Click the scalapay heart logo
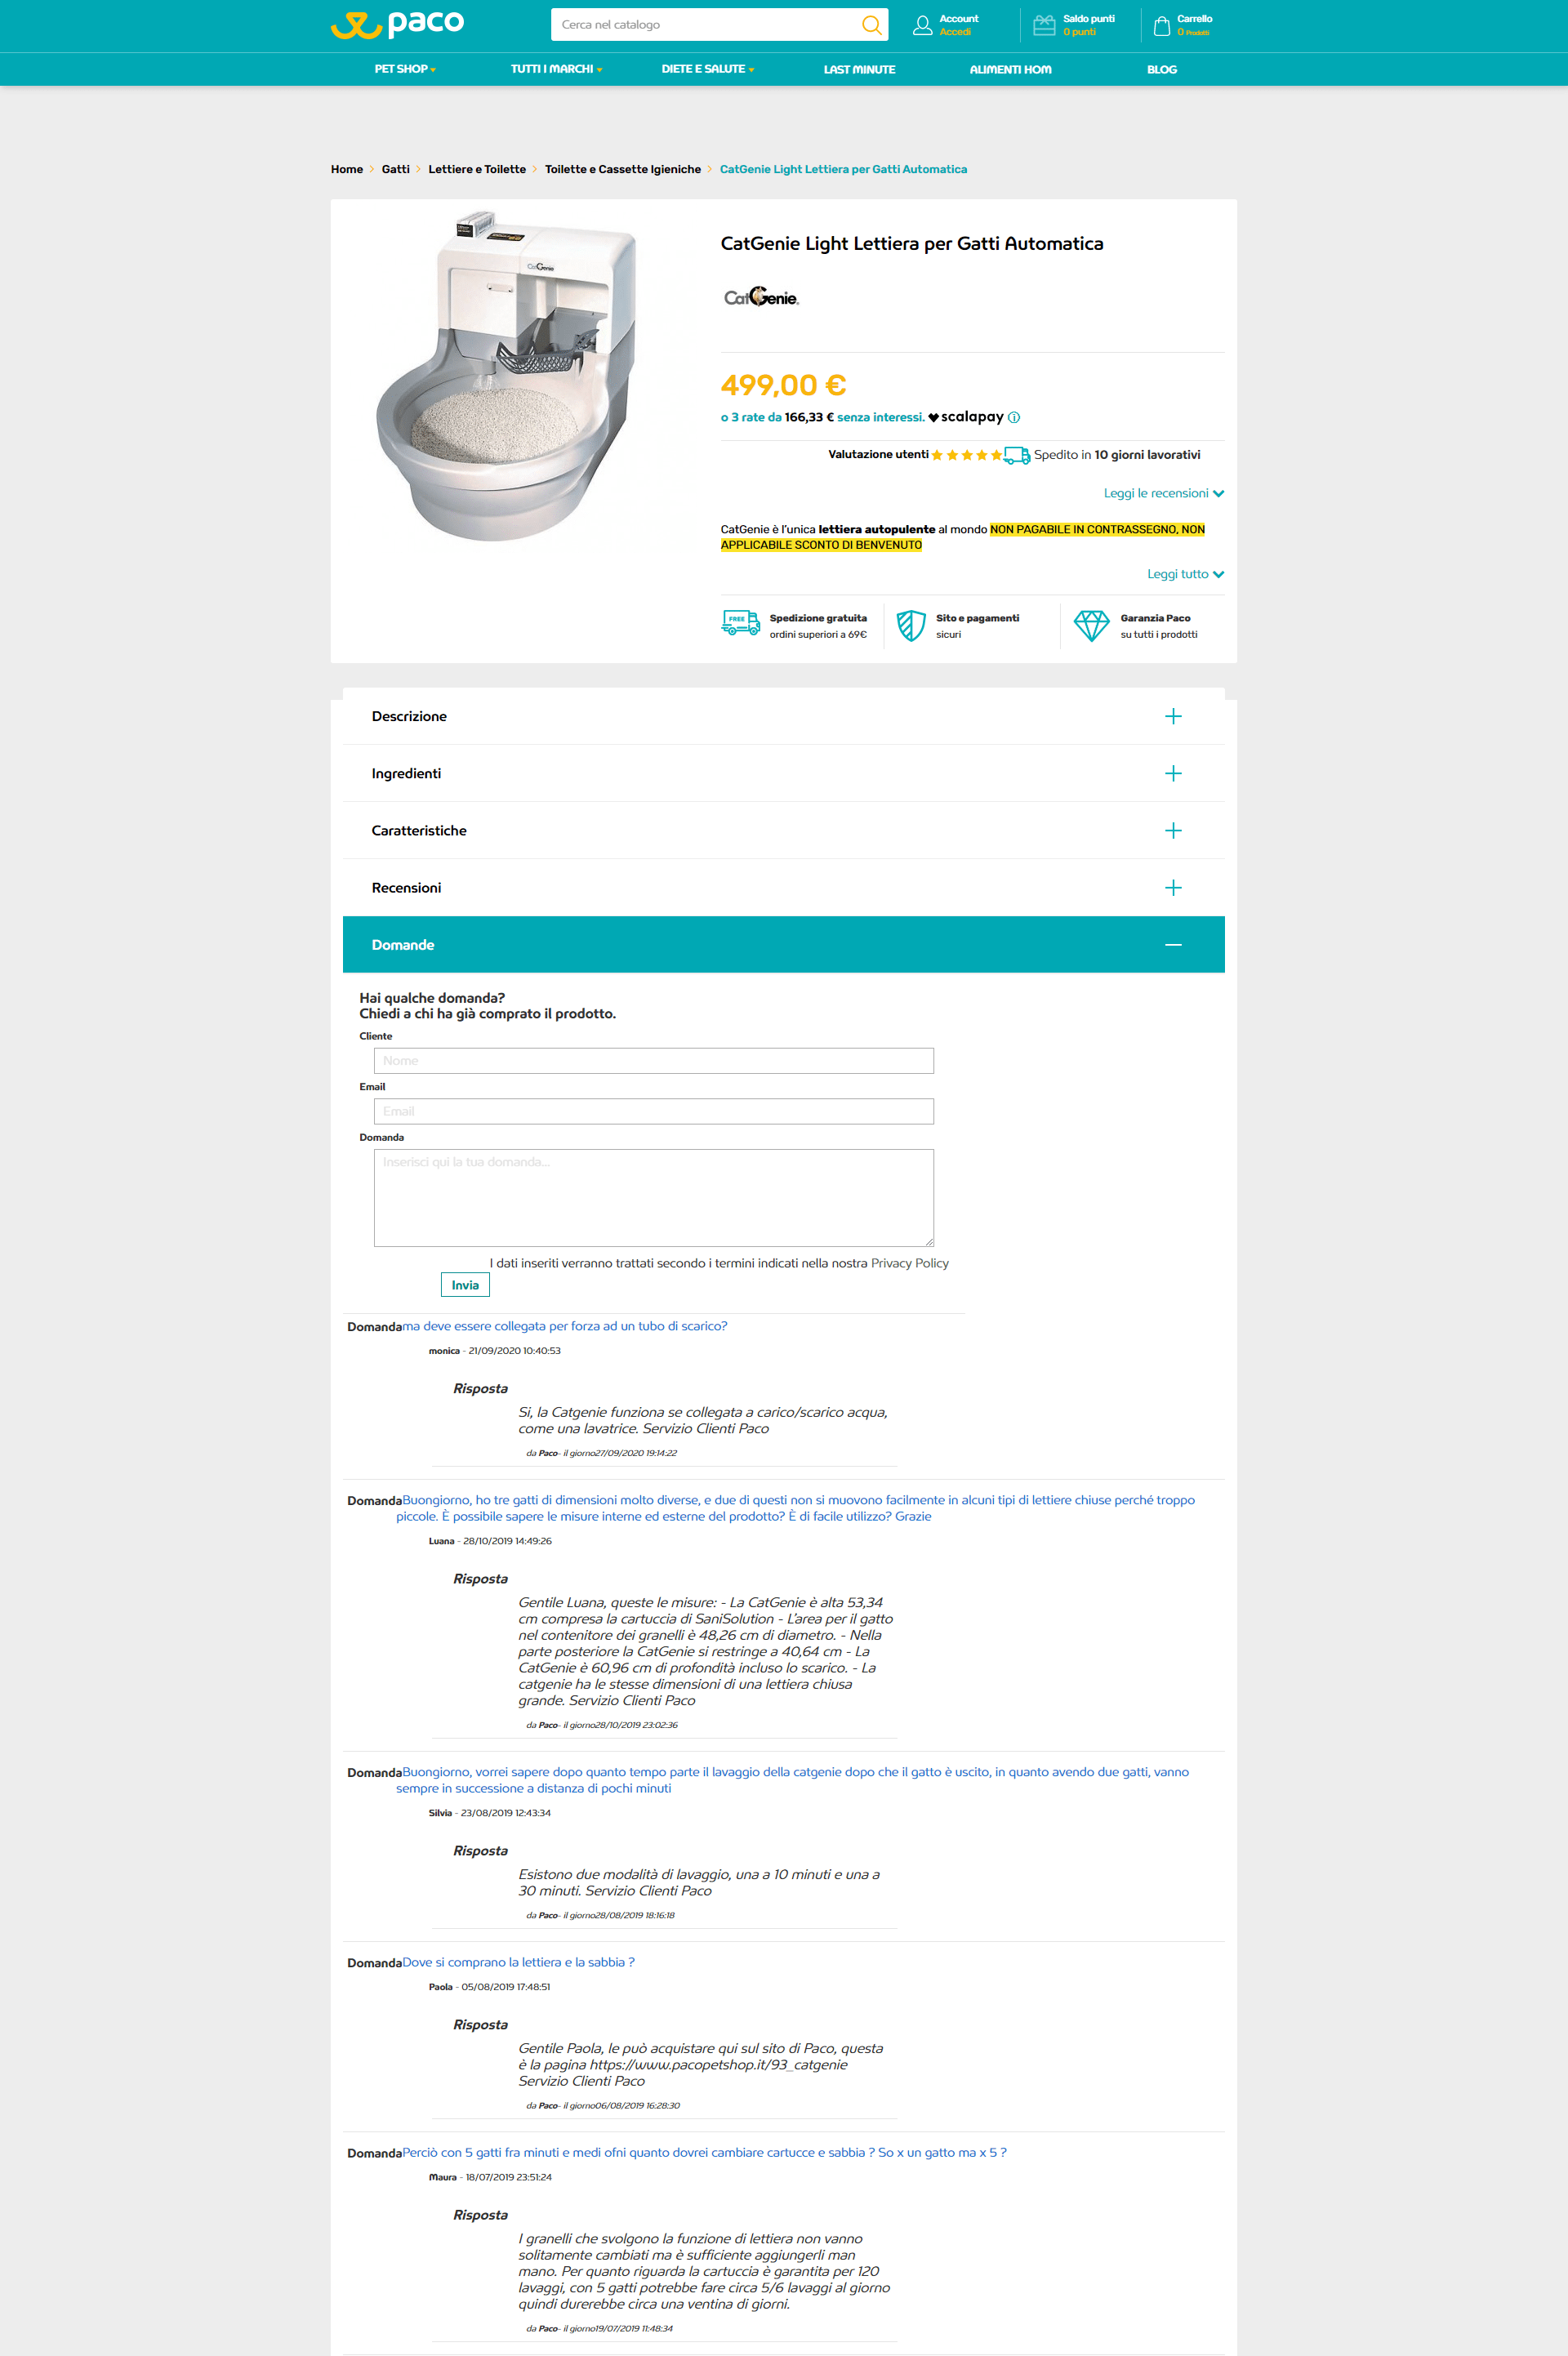The image size is (1568, 2356). [x=934, y=418]
